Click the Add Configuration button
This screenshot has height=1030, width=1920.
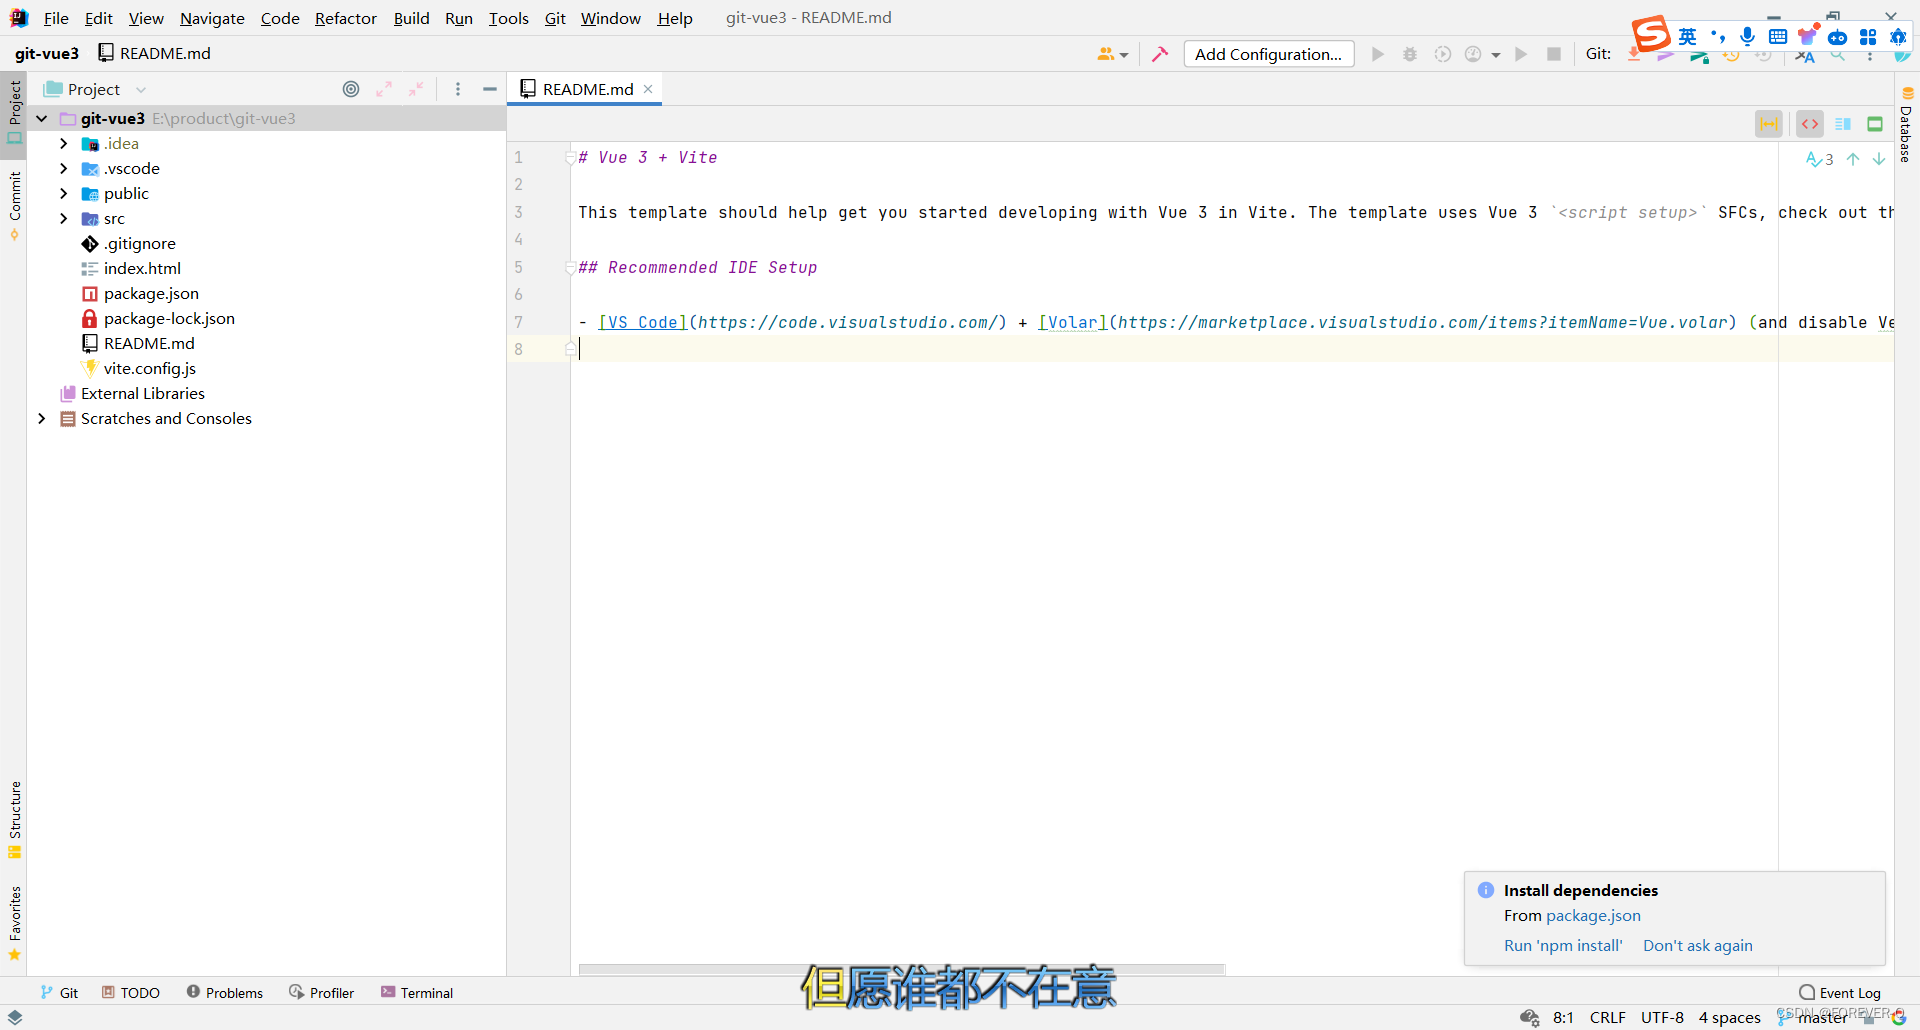(1268, 54)
